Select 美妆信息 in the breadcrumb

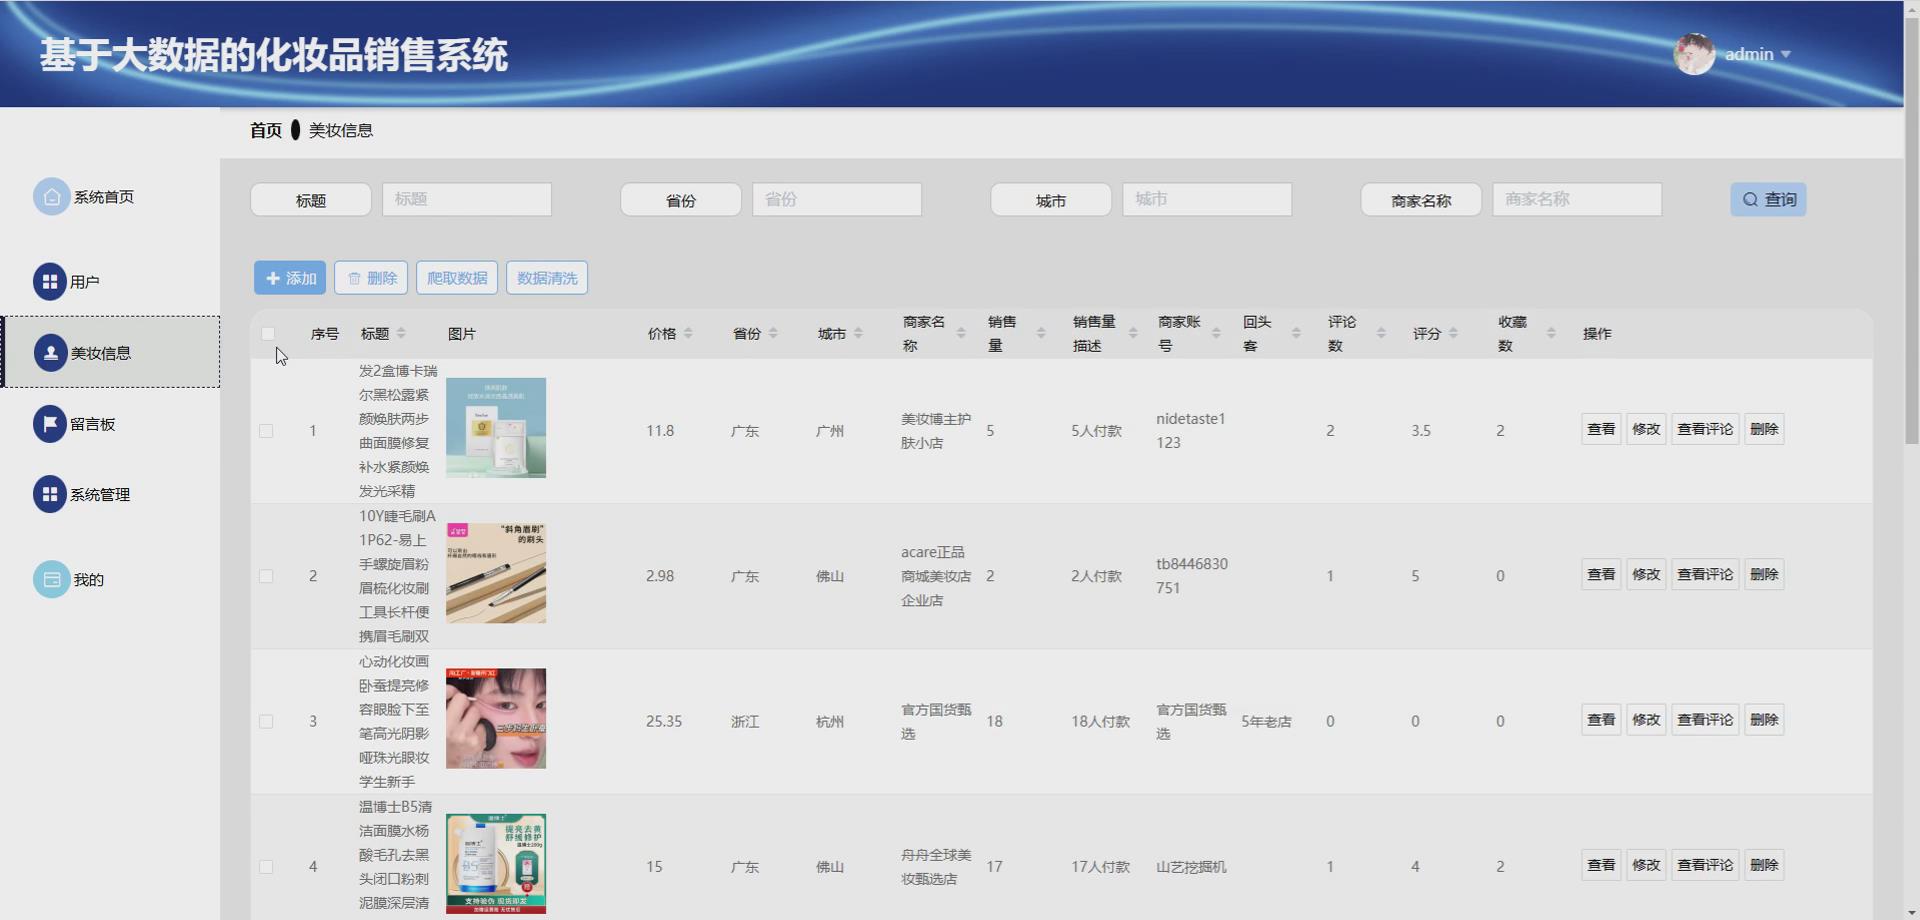click(x=338, y=130)
